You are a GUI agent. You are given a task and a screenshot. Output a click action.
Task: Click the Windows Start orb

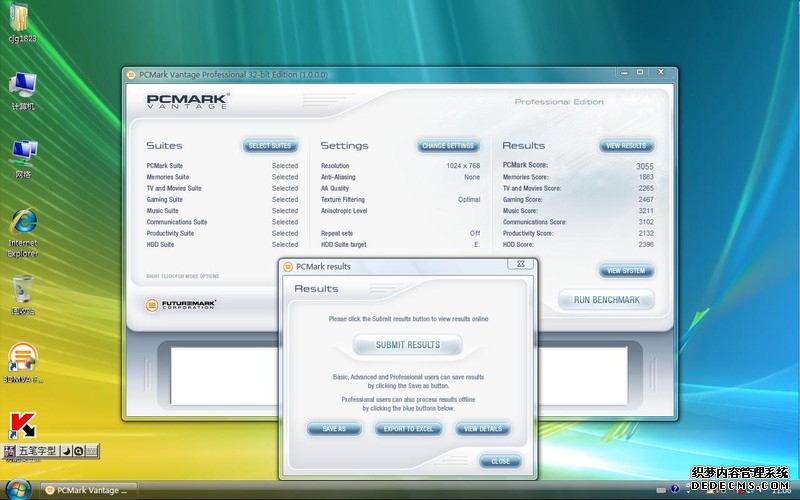pyautogui.click(x=18, y=489)
